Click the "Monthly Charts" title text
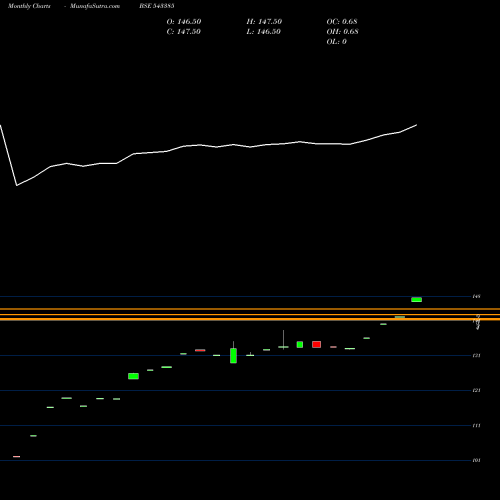 pyautogui.click(x=29, y=6)
